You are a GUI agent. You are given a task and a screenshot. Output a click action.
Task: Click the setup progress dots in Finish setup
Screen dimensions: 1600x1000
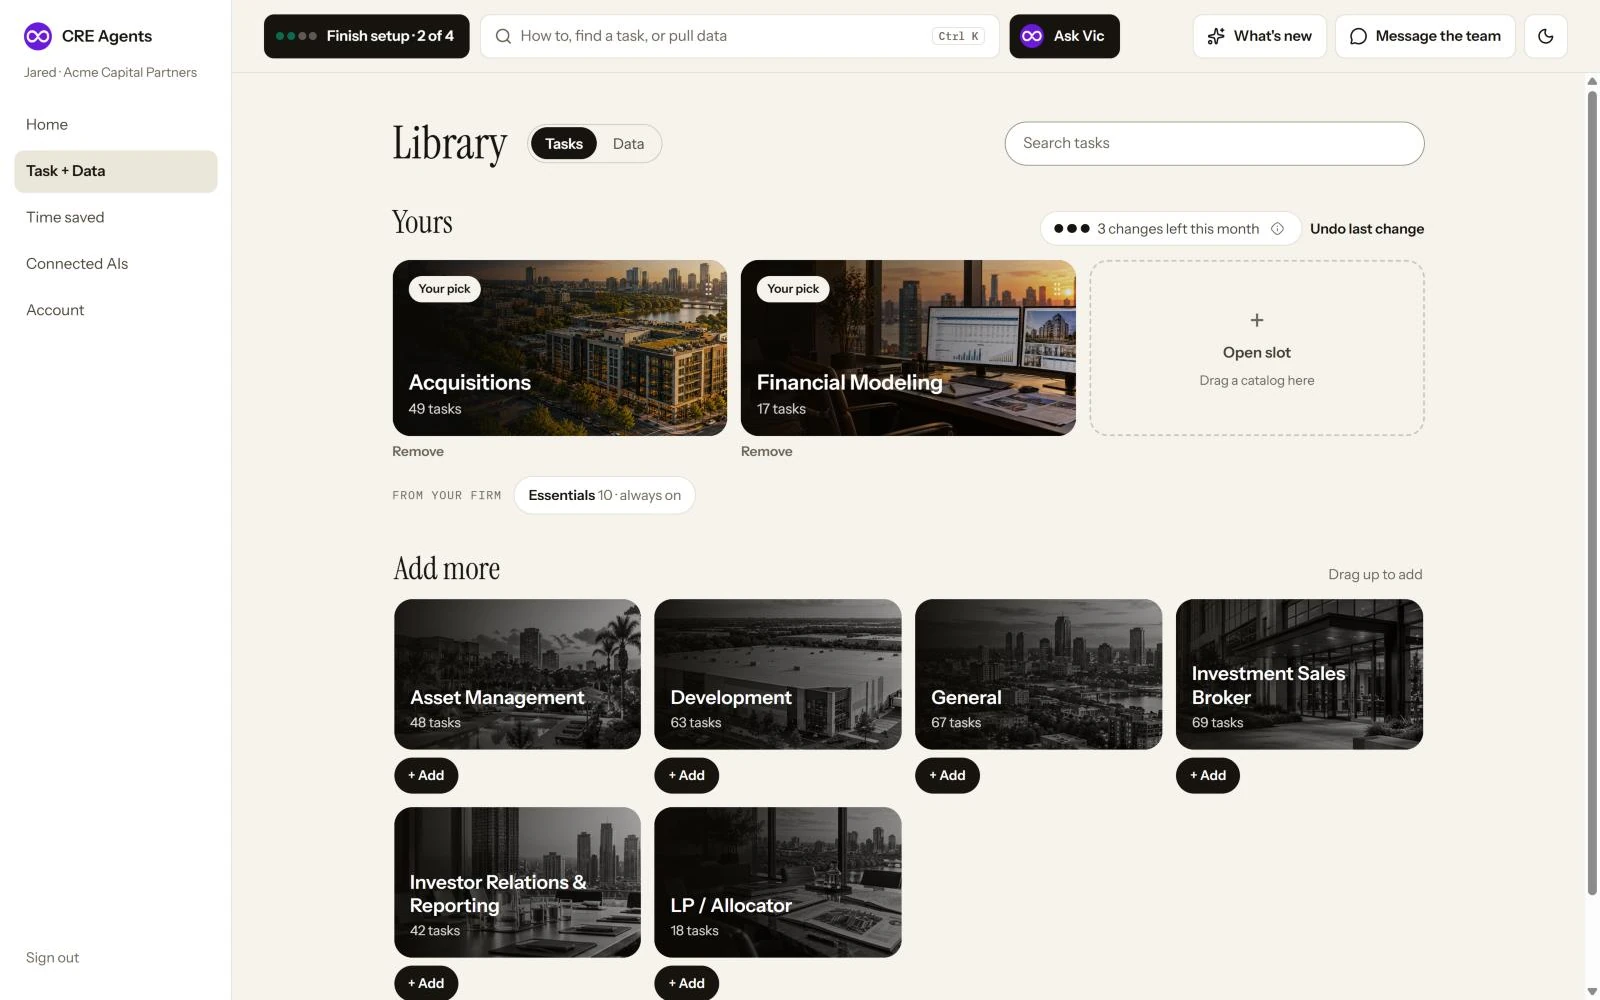point(297,36)
